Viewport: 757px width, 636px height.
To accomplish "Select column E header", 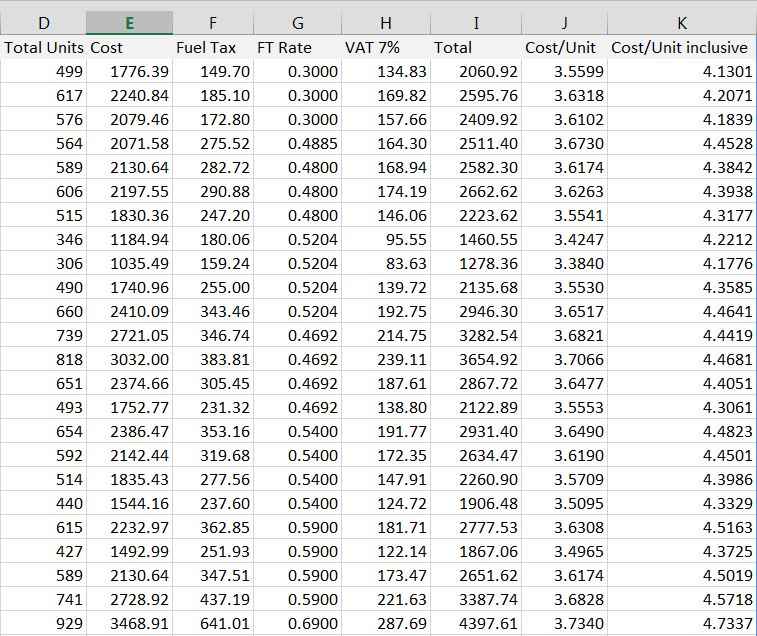I will point(129,22).
